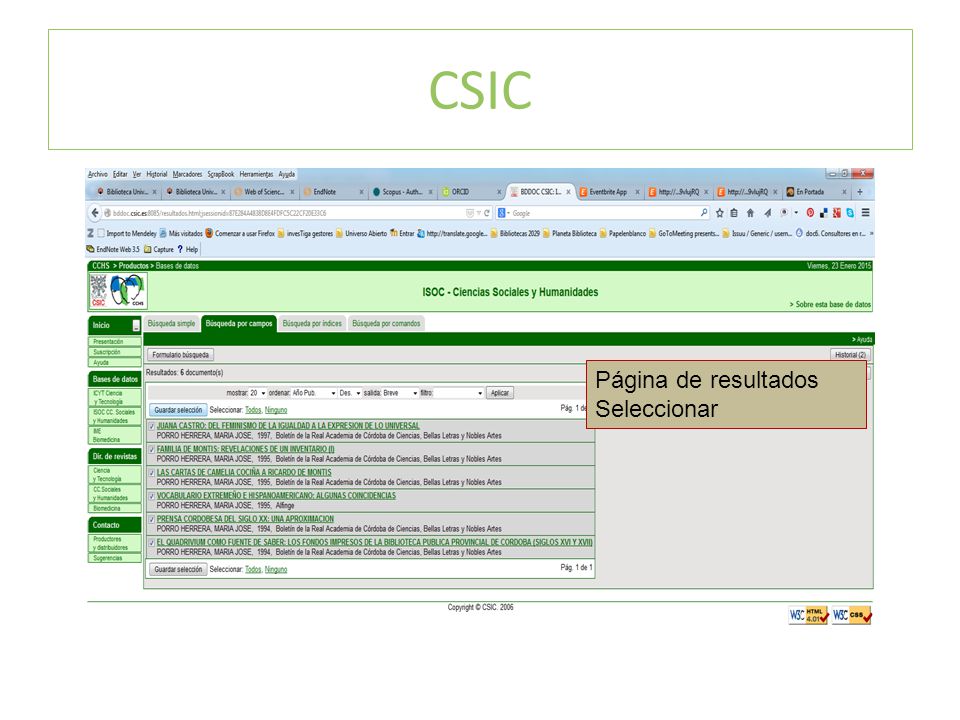Open the Des. sort direction dropdown
Viewport: 960px width, 720px height.
[x=350, y=393]
